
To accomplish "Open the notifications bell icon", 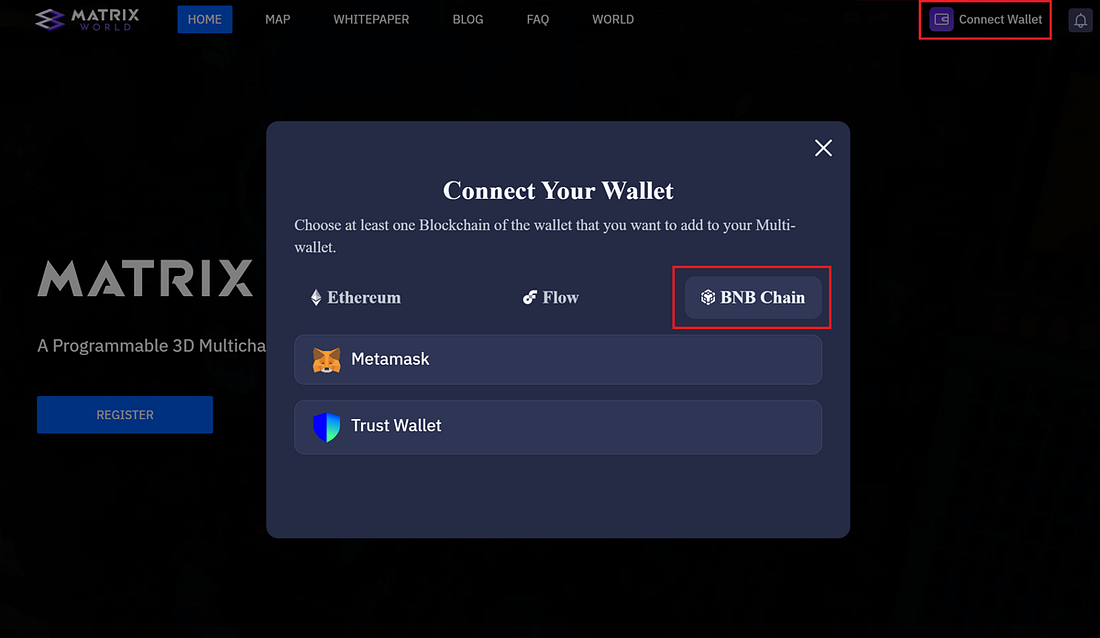I will (1080, 20).
